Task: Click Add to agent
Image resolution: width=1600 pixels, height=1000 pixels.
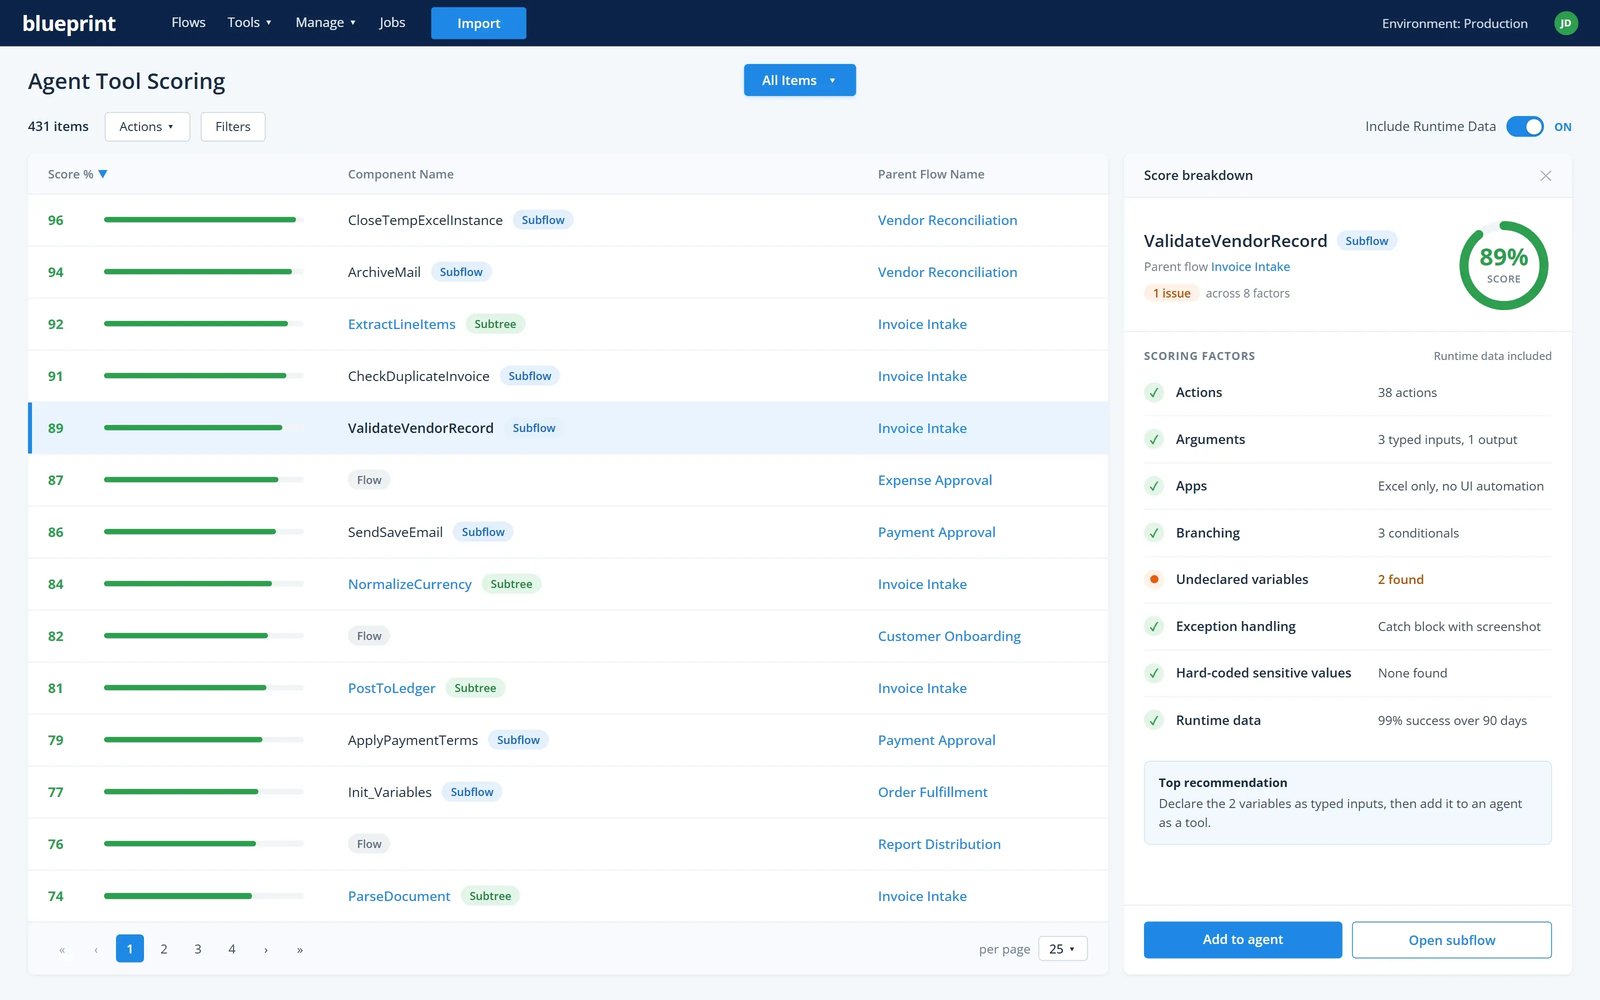Action: (1242, 939)
